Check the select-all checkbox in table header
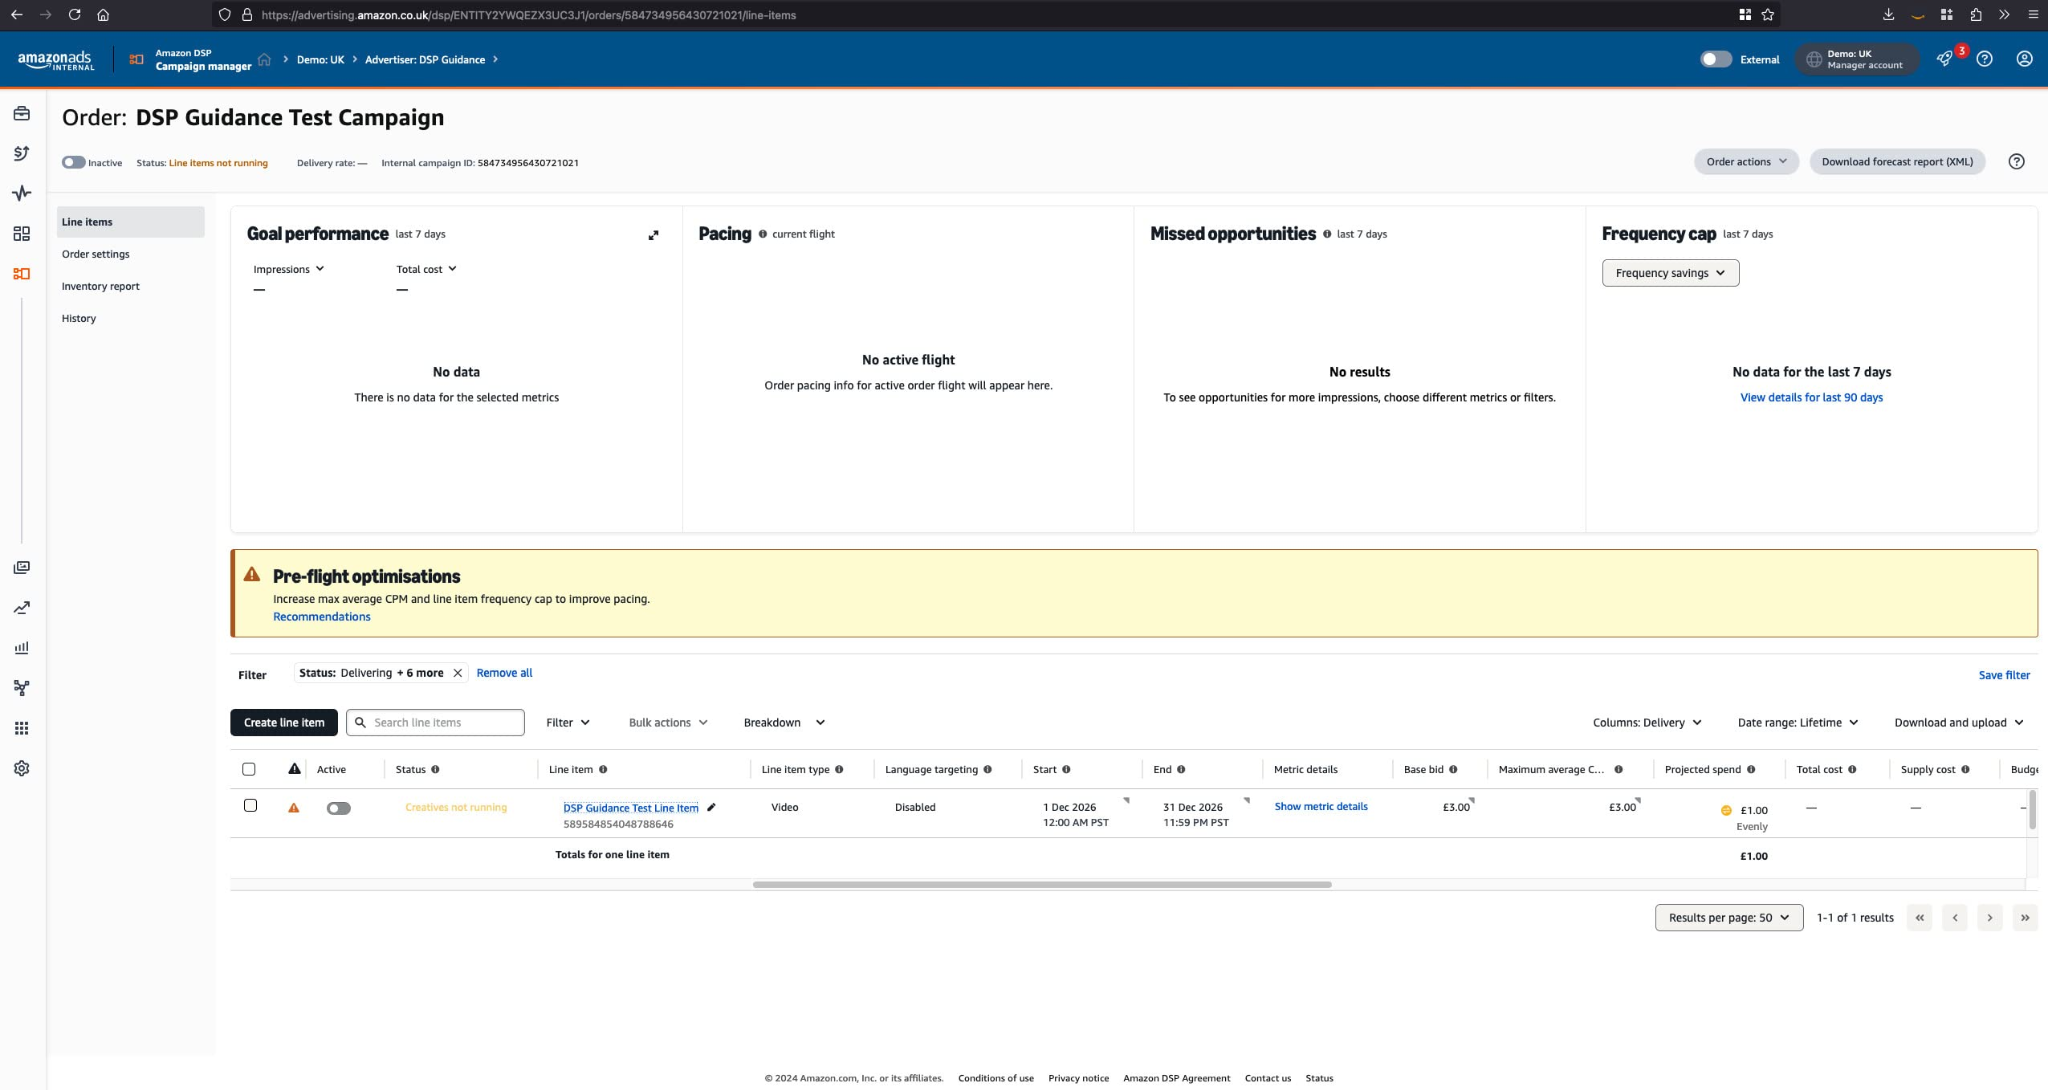2048x1090 pixels. (x=249, y=769)
